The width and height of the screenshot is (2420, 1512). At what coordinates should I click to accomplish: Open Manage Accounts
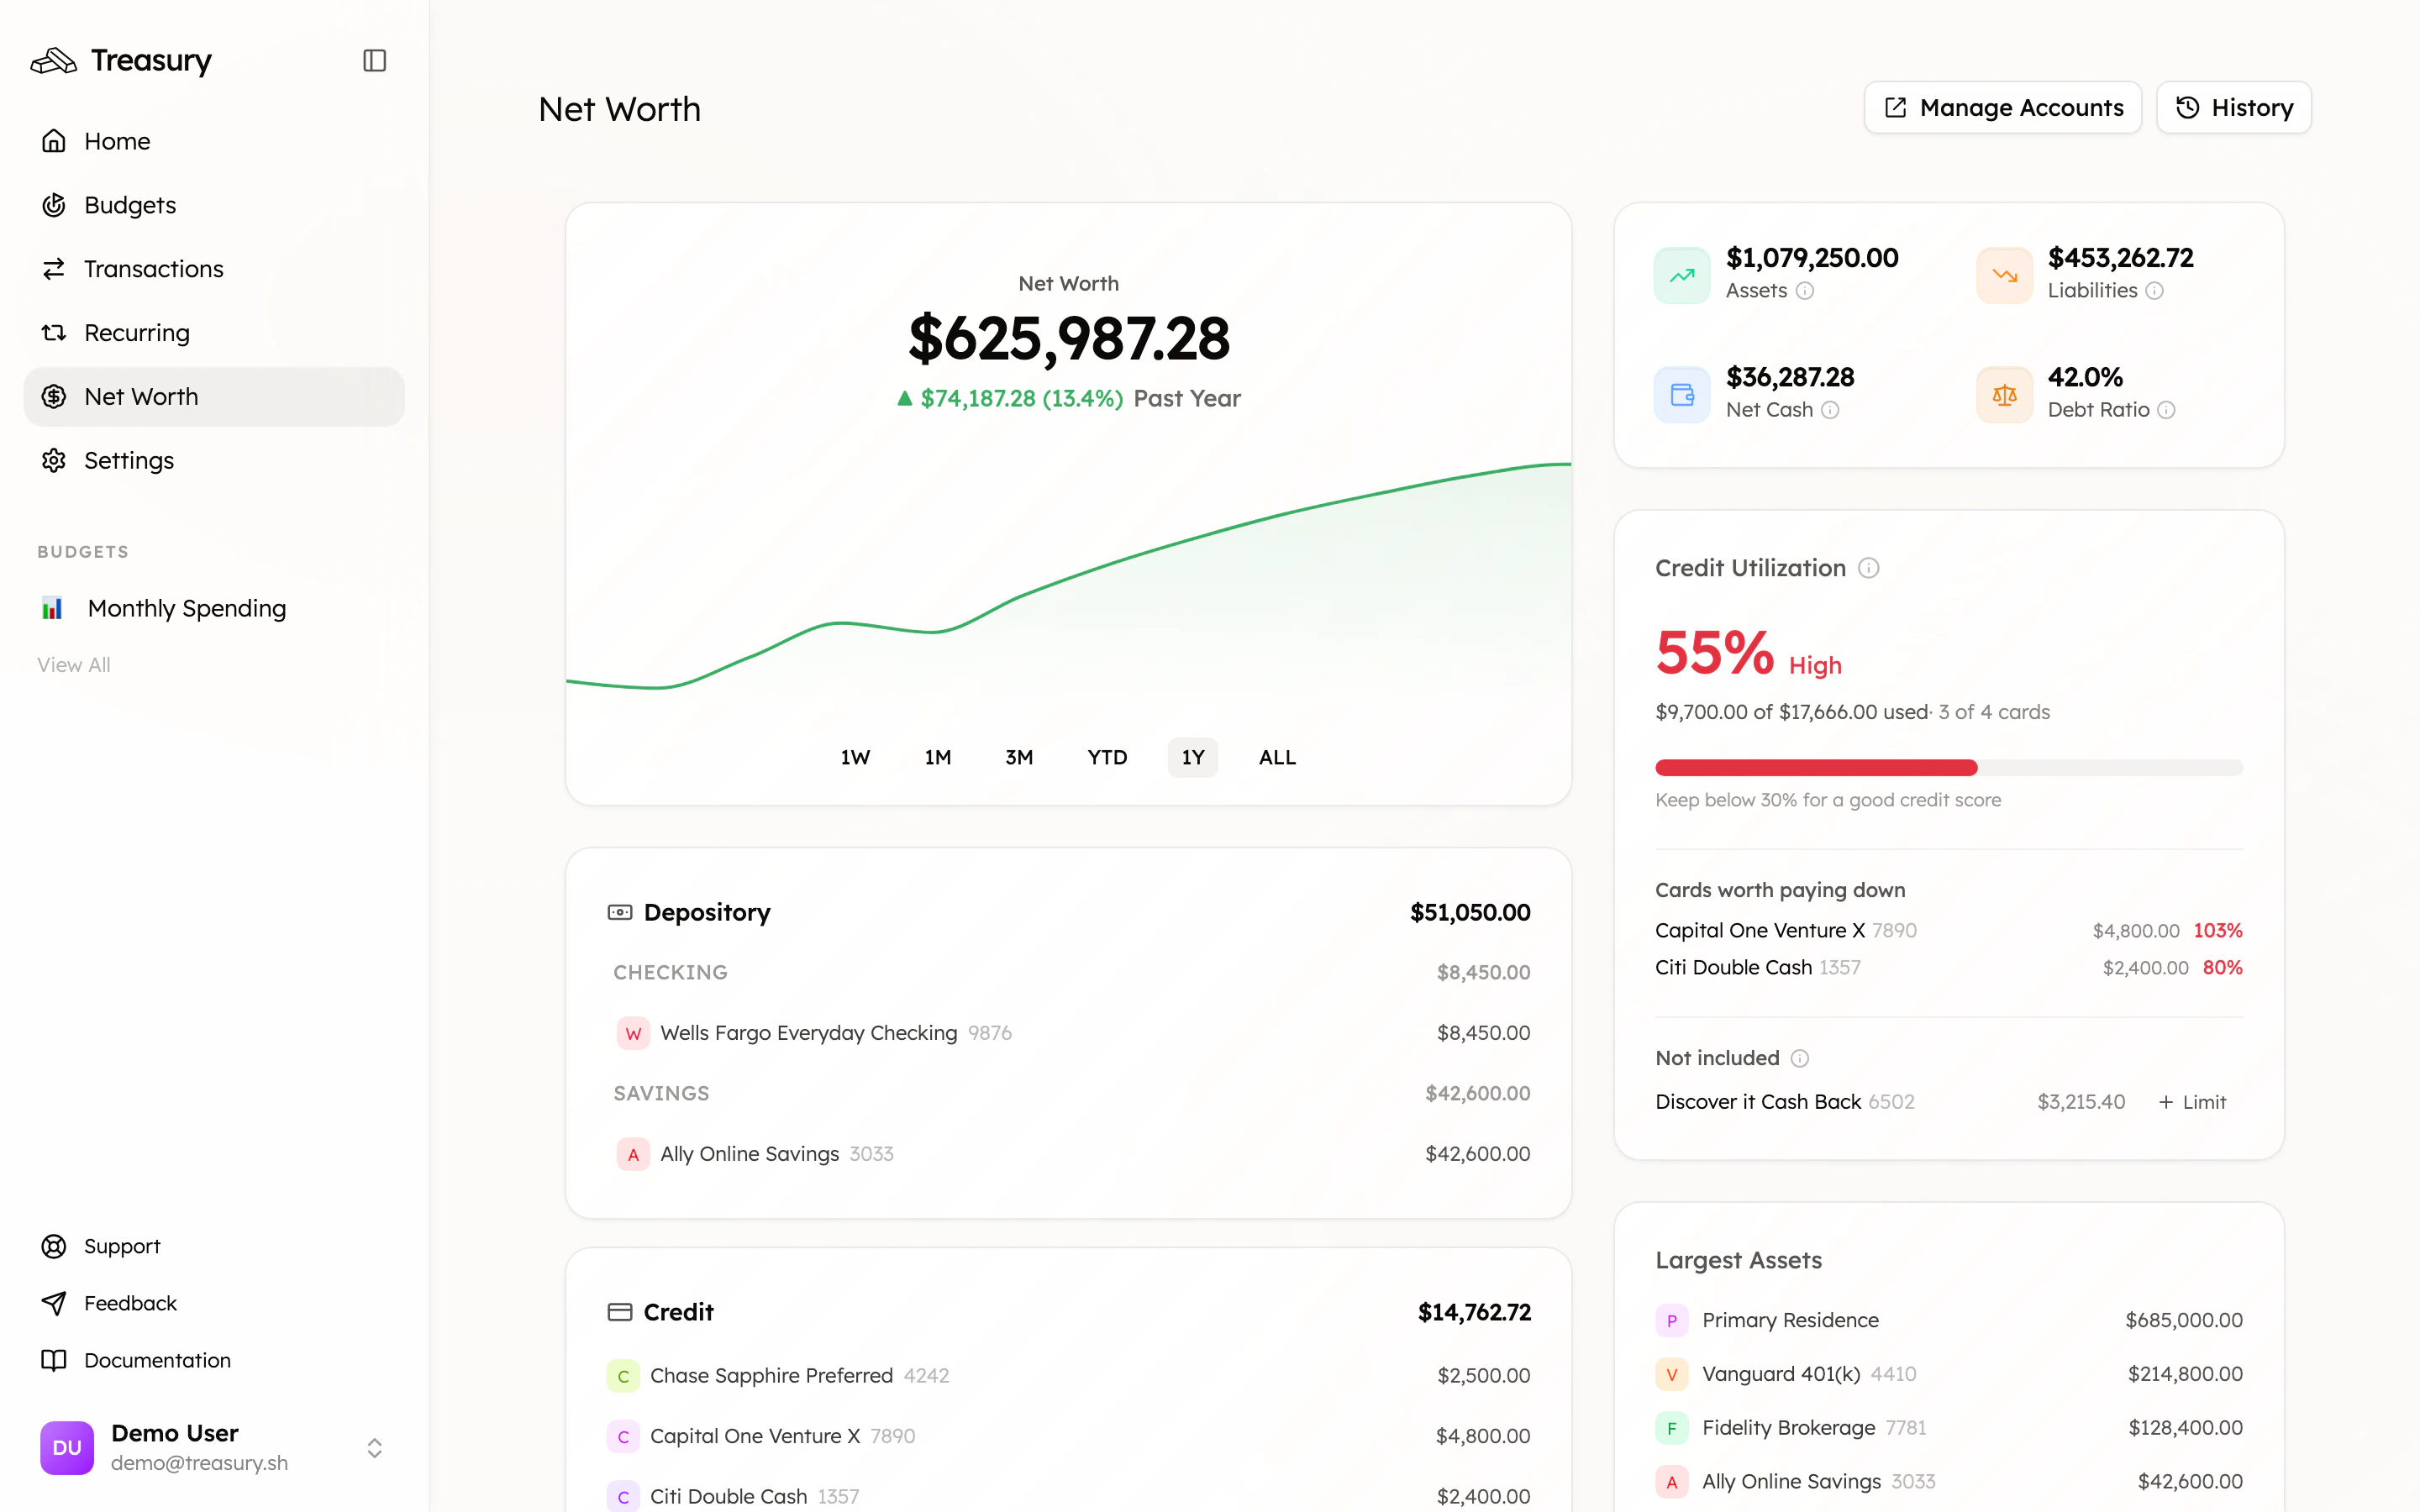pyautogui.click(x=2003, y=107)
